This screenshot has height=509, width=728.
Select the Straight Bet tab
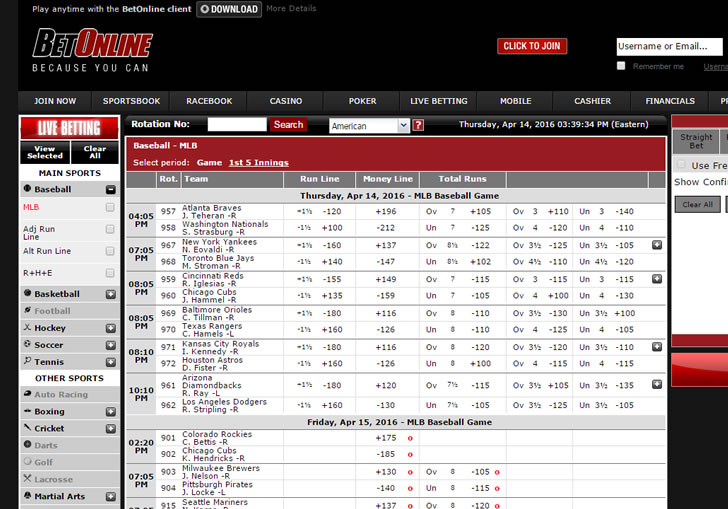[696, 141]
